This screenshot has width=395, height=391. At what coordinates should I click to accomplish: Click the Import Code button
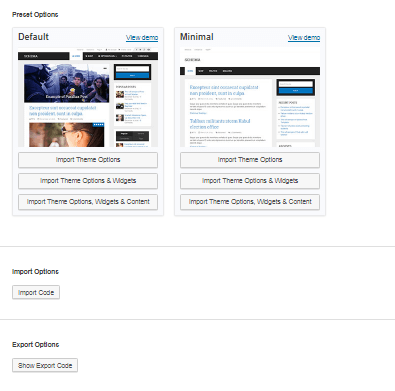[x=36, y=292]
